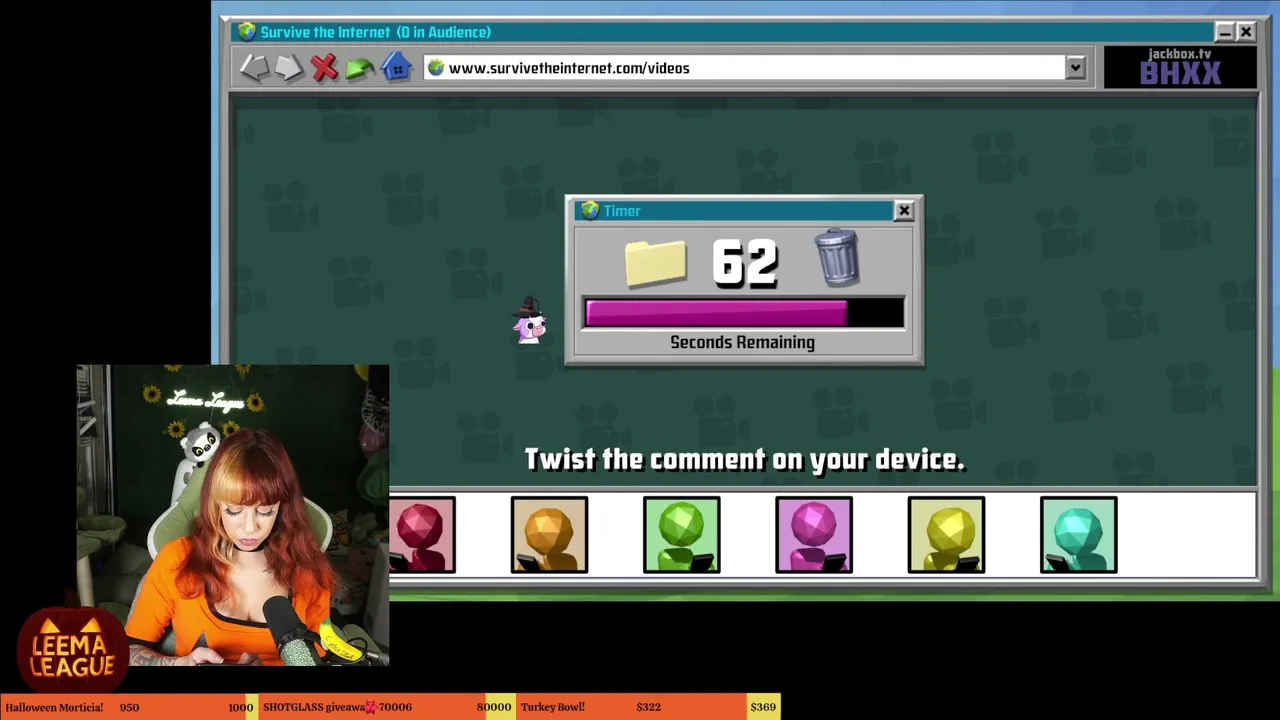Click the forward arrow in browser toolbar
This screenshot has height=720, width=1280.
pos(290,68)
